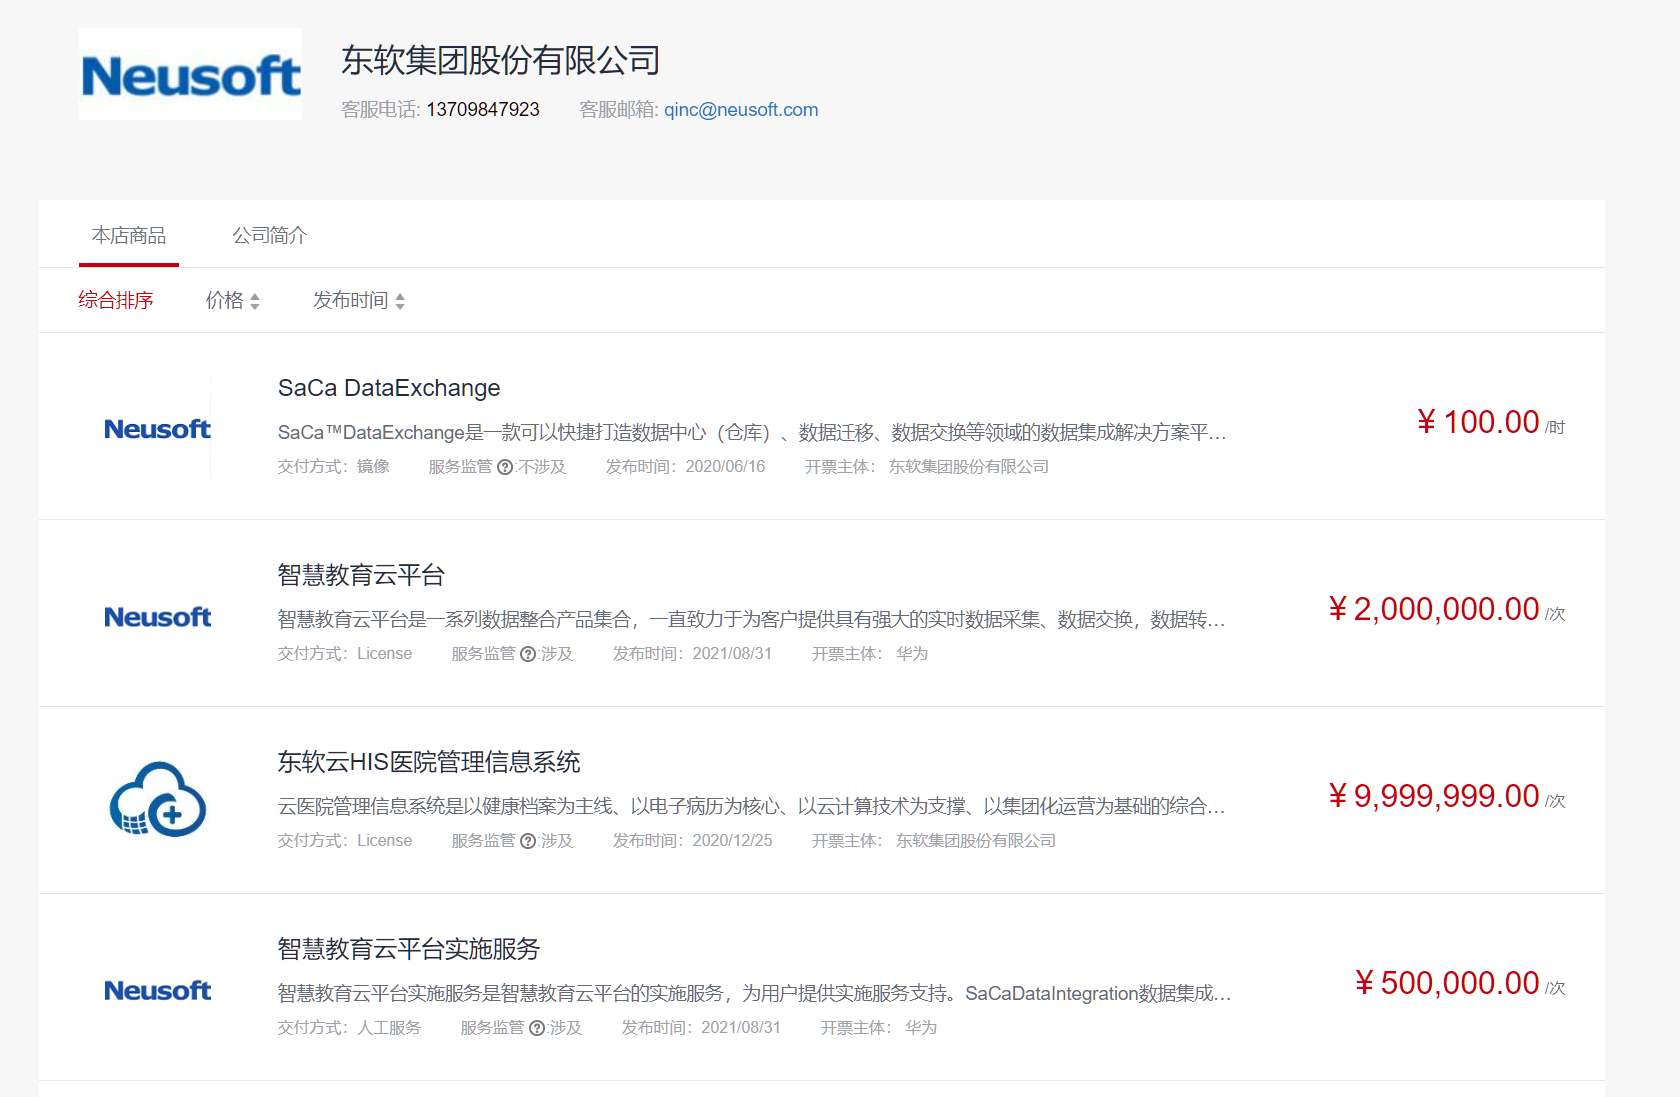Screen dimensions: 1680x1097
Task: Click the 服务监管 help icon in SaCa DataExchange row
Action: click(x=505, y=467)
